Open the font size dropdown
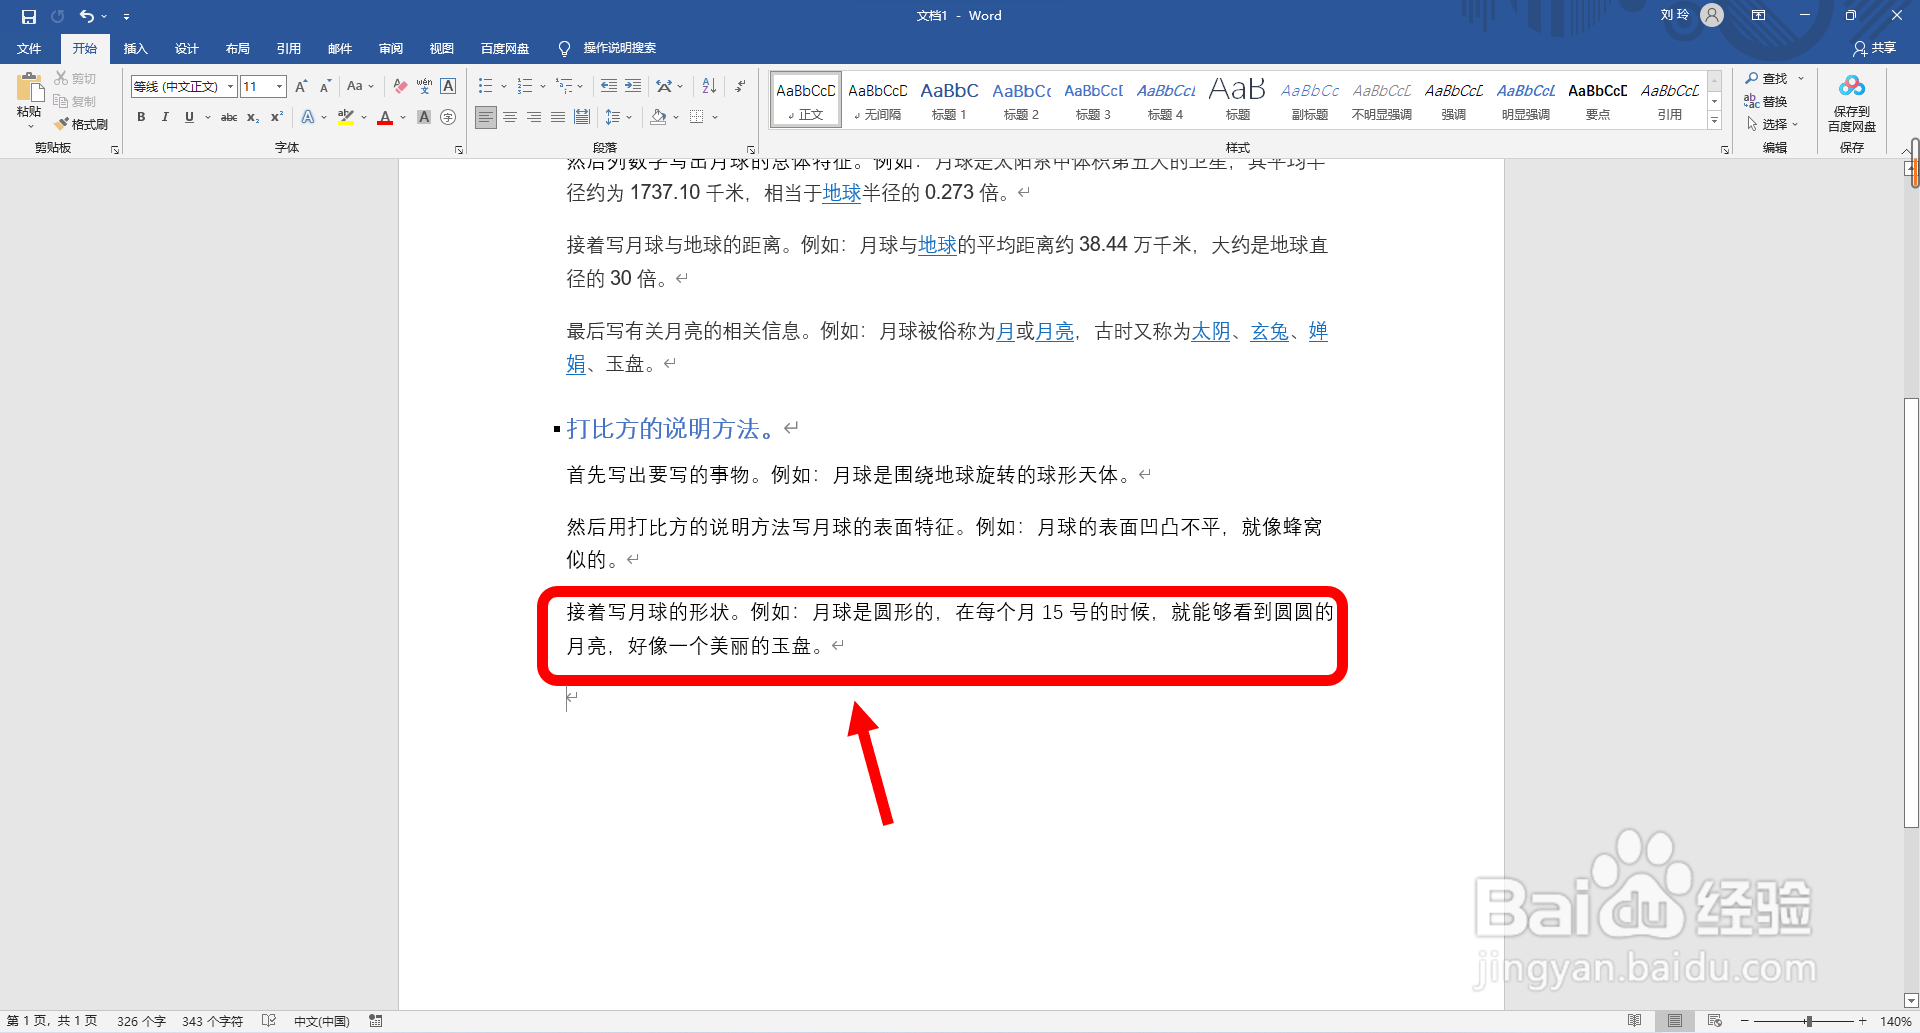This screenshot has height=1033, width=1920. 279,86
